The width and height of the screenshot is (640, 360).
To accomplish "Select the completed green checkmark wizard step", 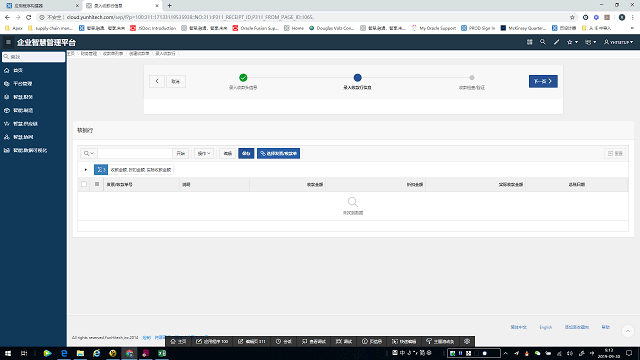I will pyautogui.click(x=243, y=78).
